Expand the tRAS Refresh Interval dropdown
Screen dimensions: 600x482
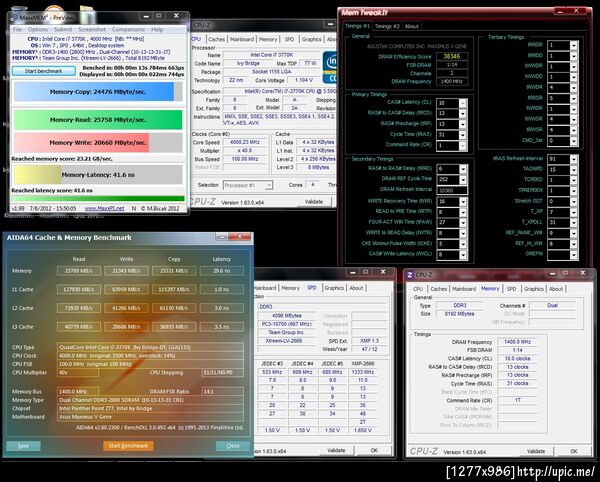[573, 159]
